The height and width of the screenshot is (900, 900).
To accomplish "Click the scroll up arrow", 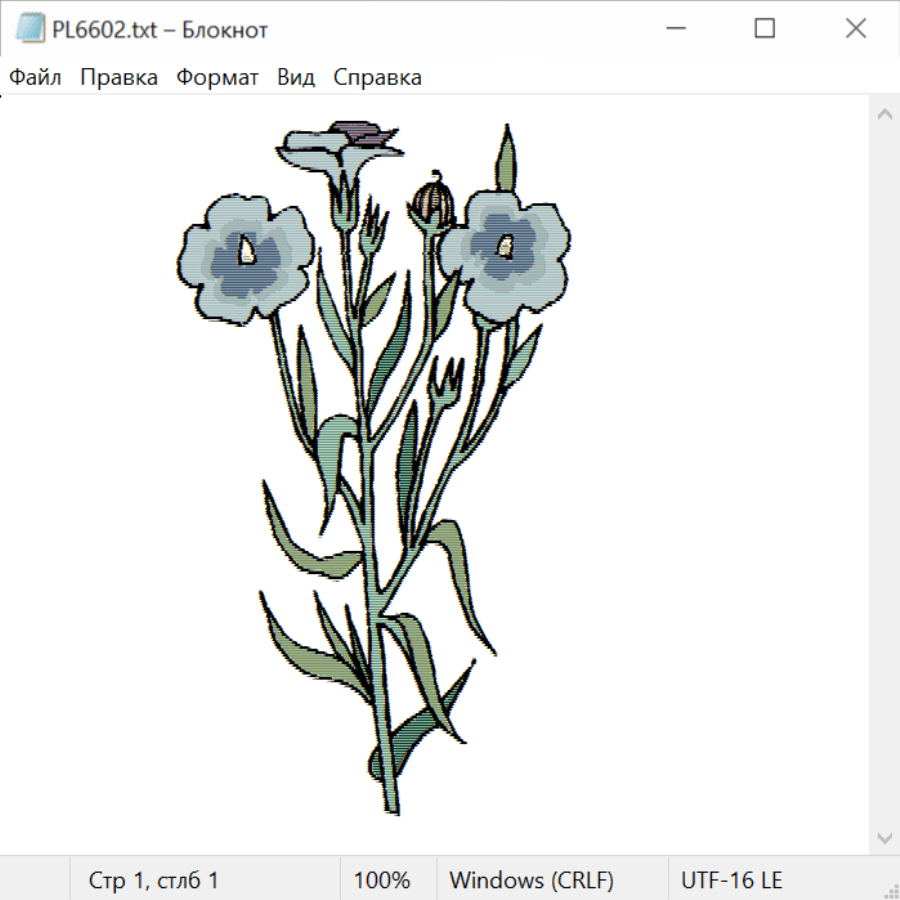I will click(884, 115).
